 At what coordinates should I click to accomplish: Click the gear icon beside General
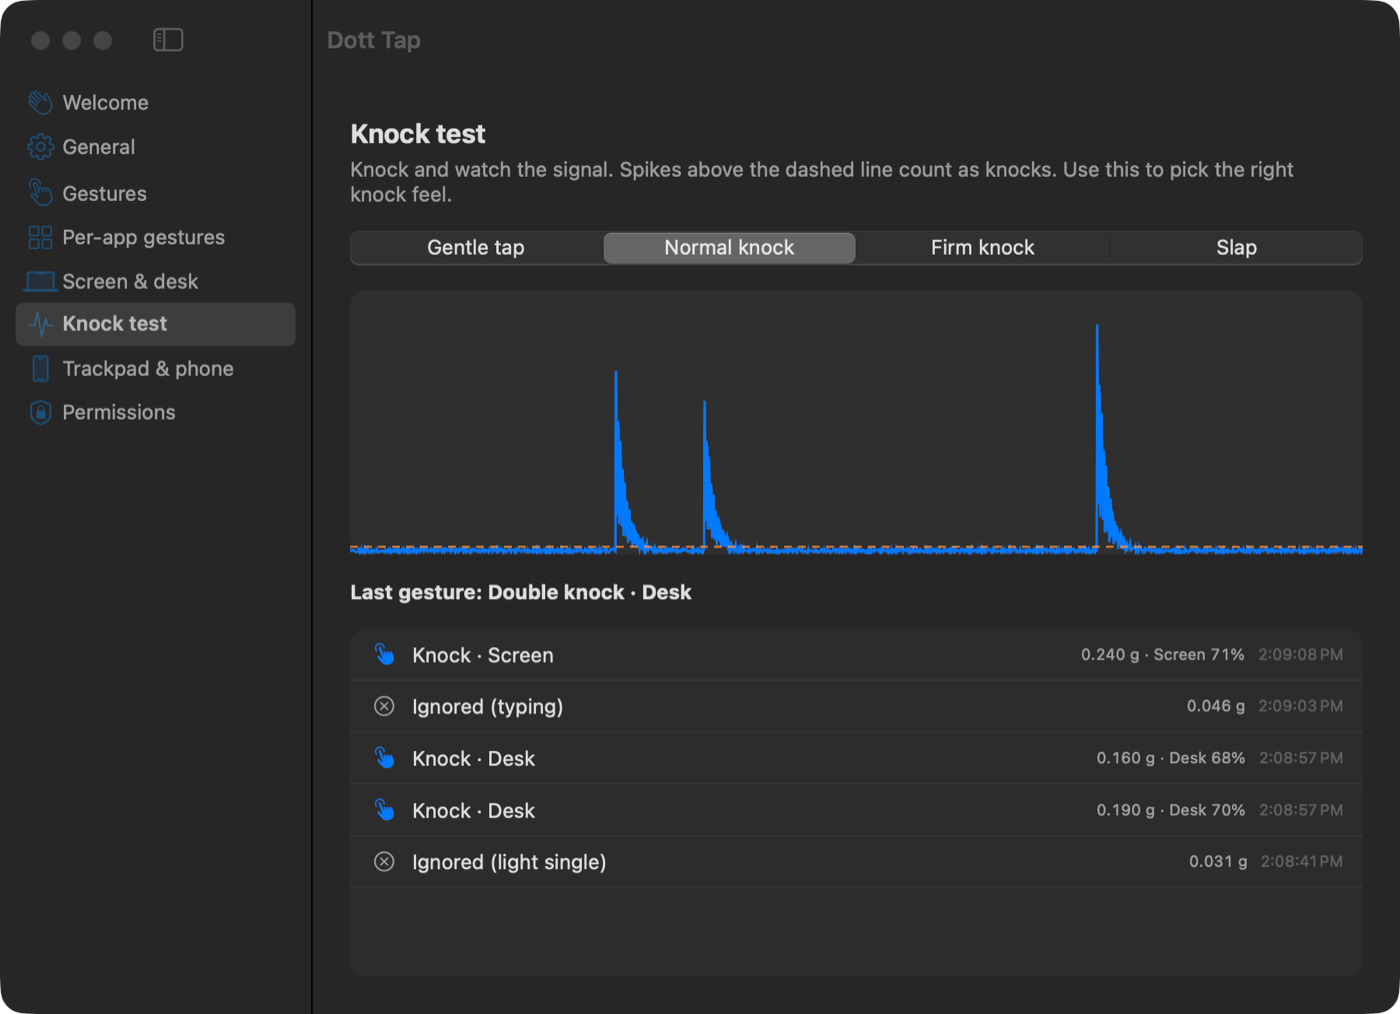tap(40, 147)
